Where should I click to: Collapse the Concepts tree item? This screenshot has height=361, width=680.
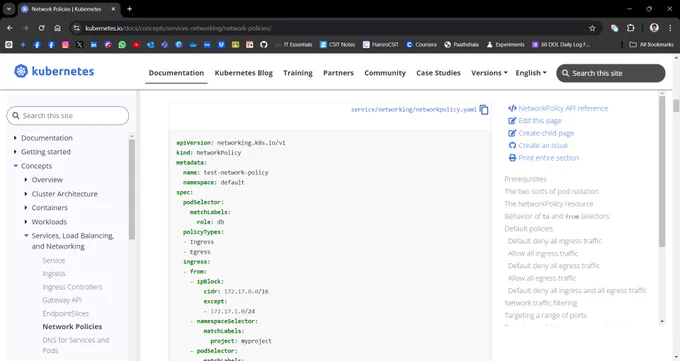click(16, 166)
